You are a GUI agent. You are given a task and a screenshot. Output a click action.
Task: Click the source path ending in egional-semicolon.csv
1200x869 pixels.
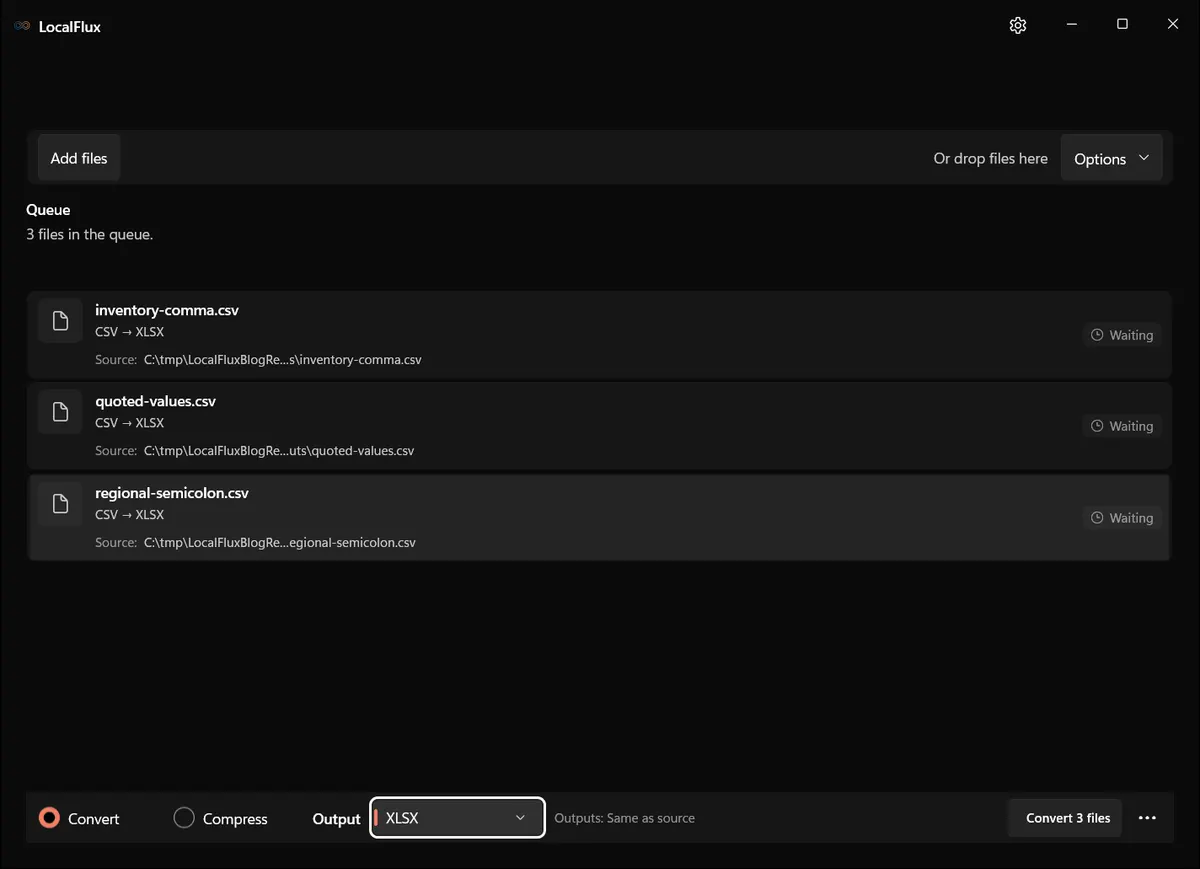tap(280, 543)
